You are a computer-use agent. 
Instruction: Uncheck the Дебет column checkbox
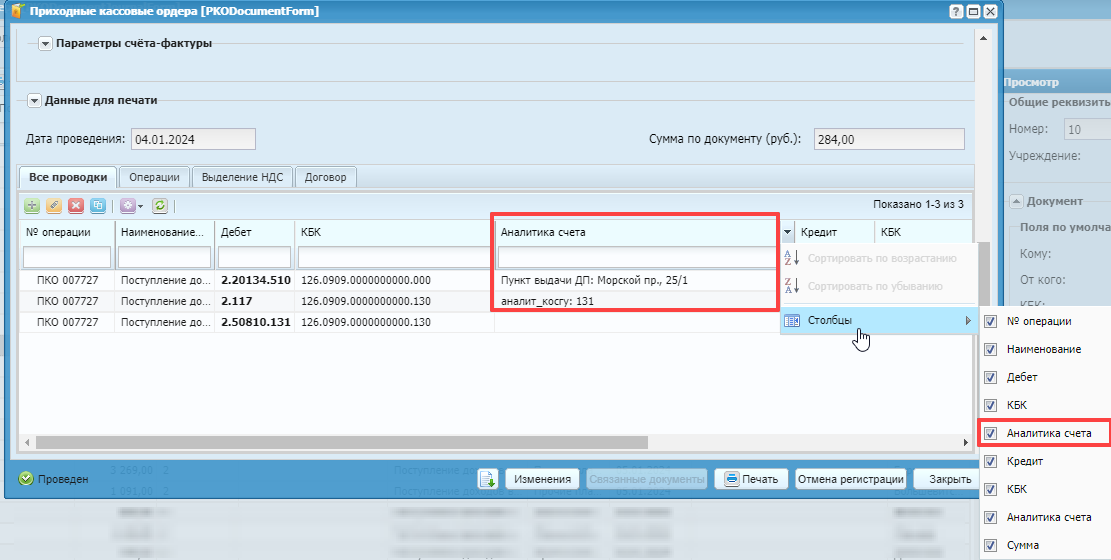991,377
